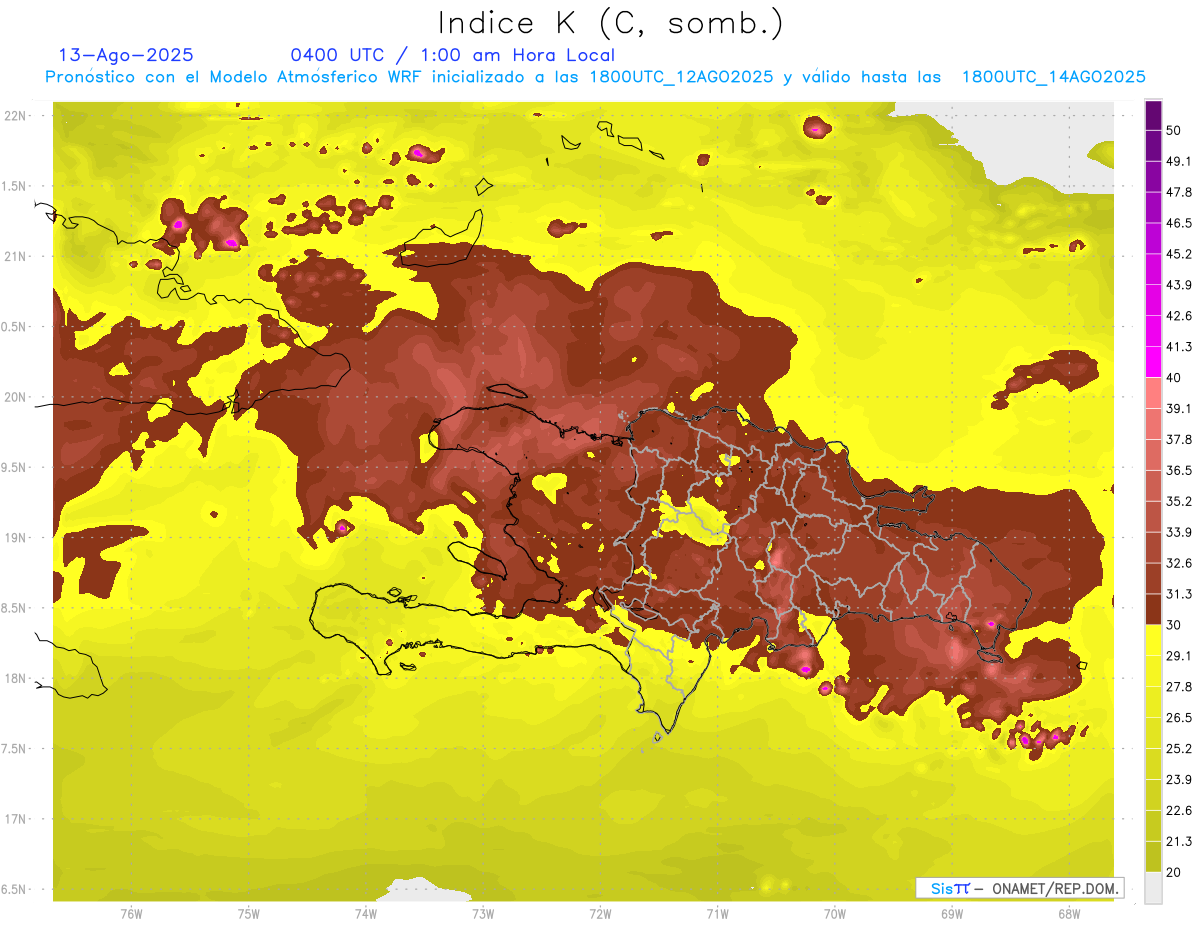Click '0400 UTC / 1:00 am Hora Local' text
The height and width of the screenshot is (927, 1200).
452,55
